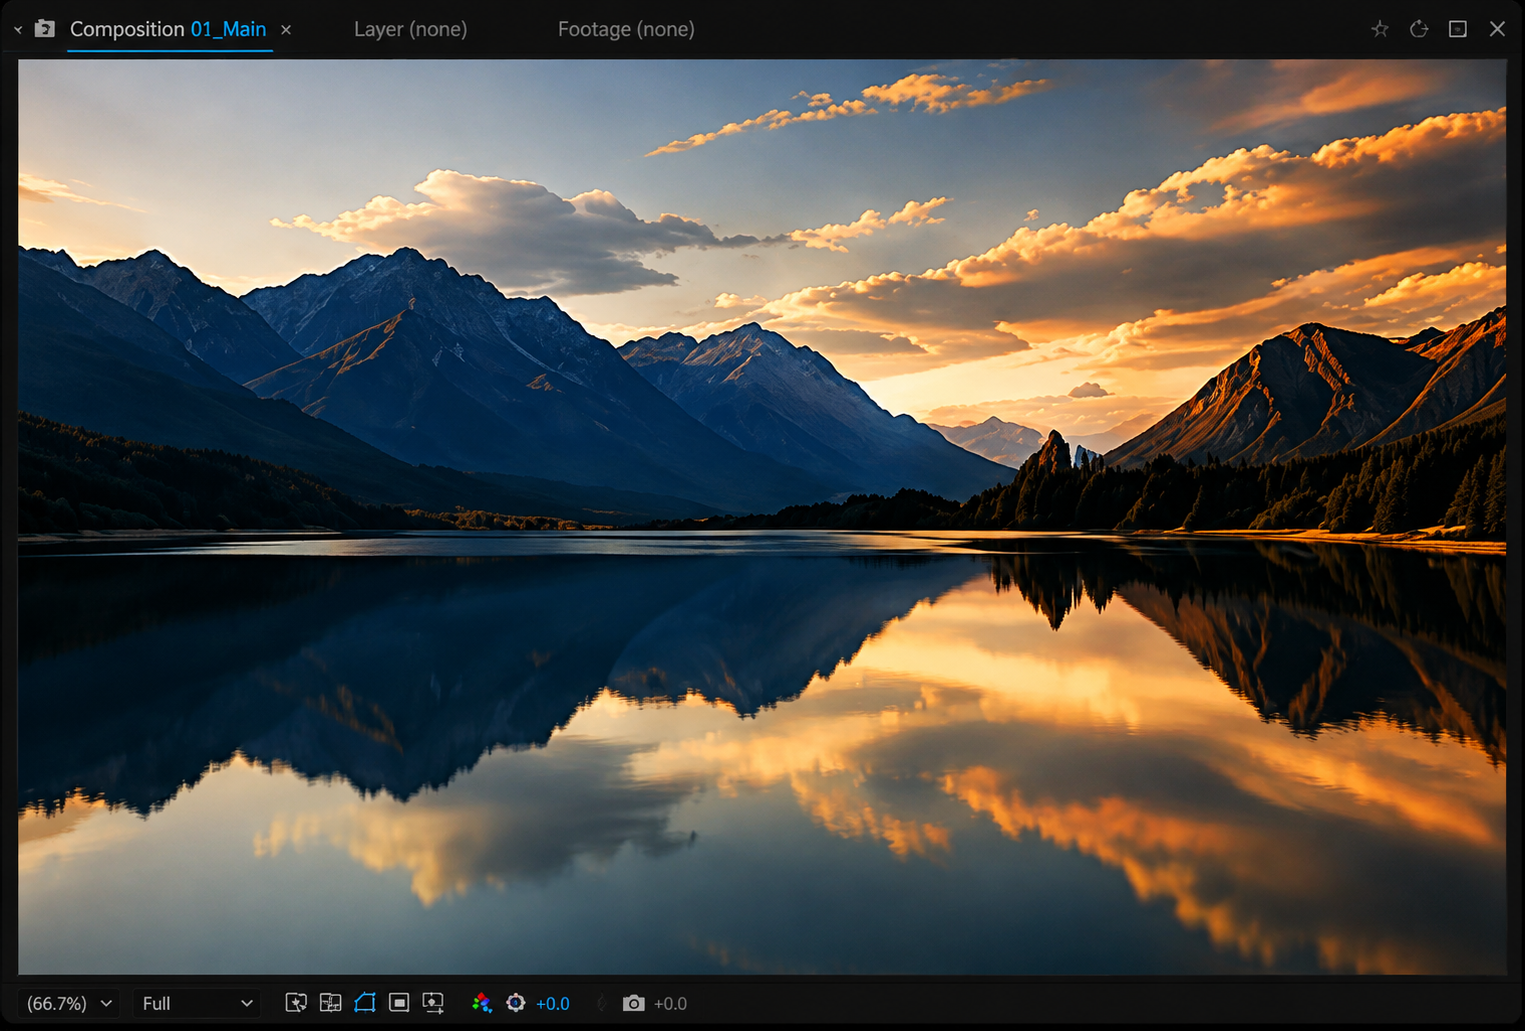Screen dimensions: 1525x1031
Task: Toggle Transparency Grid icon
Action: tap(330, 1003)
